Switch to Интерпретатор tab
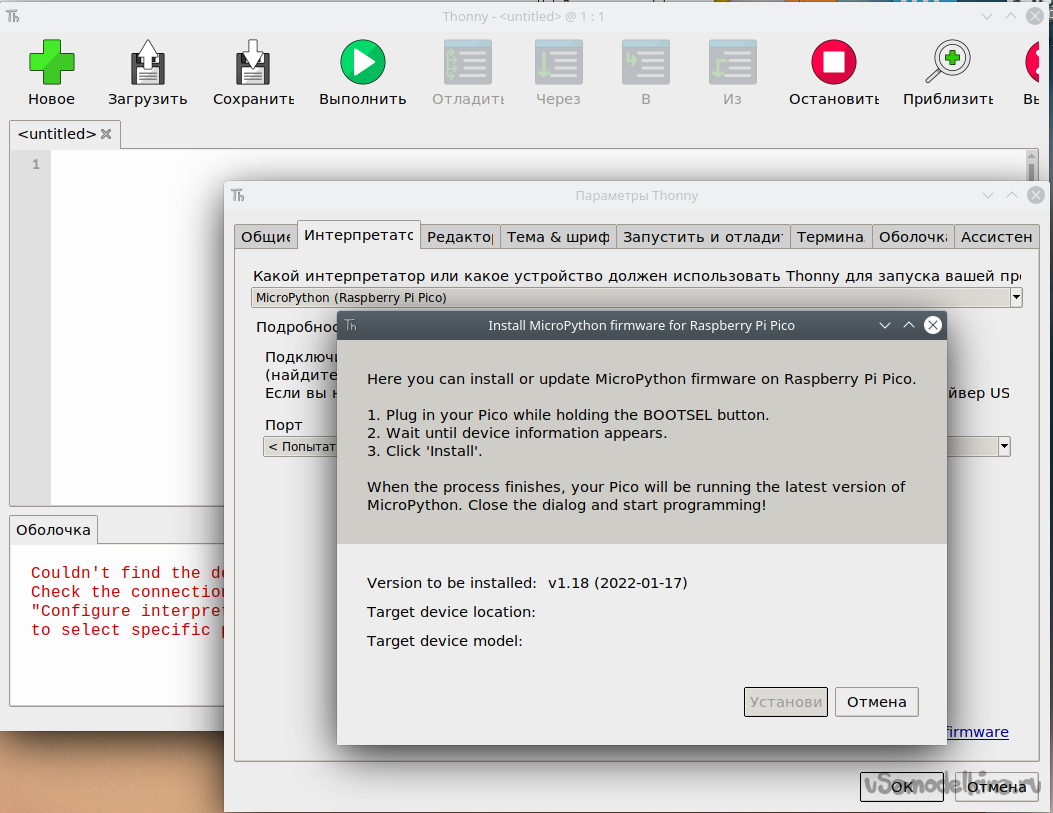Screen dimensions: 1053x813 tap(359, 235)
